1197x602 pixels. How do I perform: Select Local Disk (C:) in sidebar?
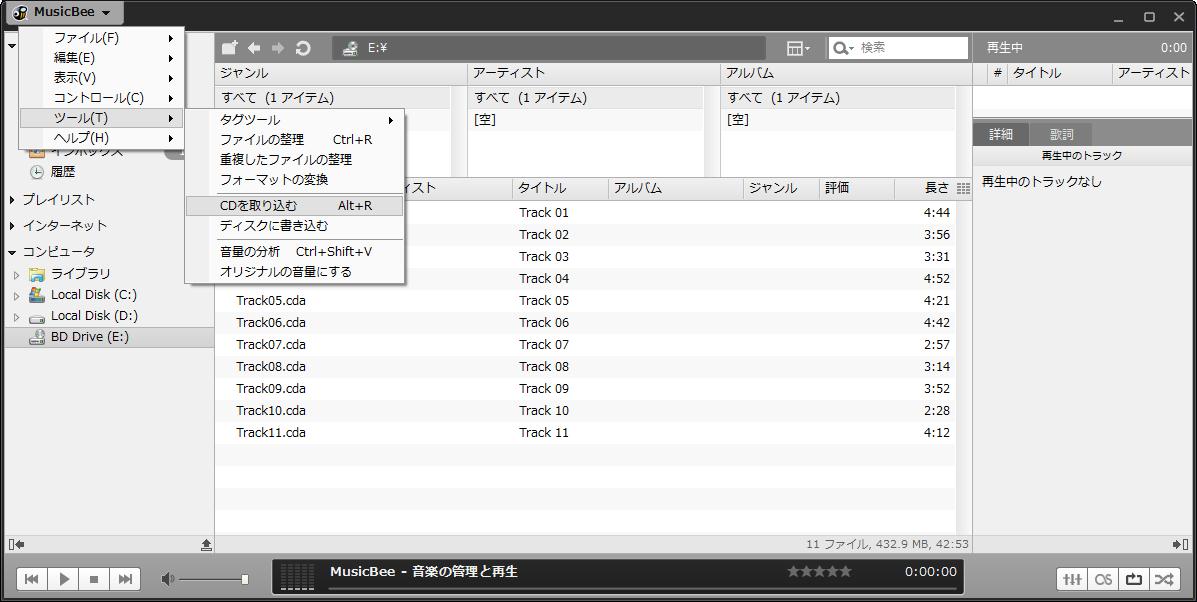[x=94, y=295]
